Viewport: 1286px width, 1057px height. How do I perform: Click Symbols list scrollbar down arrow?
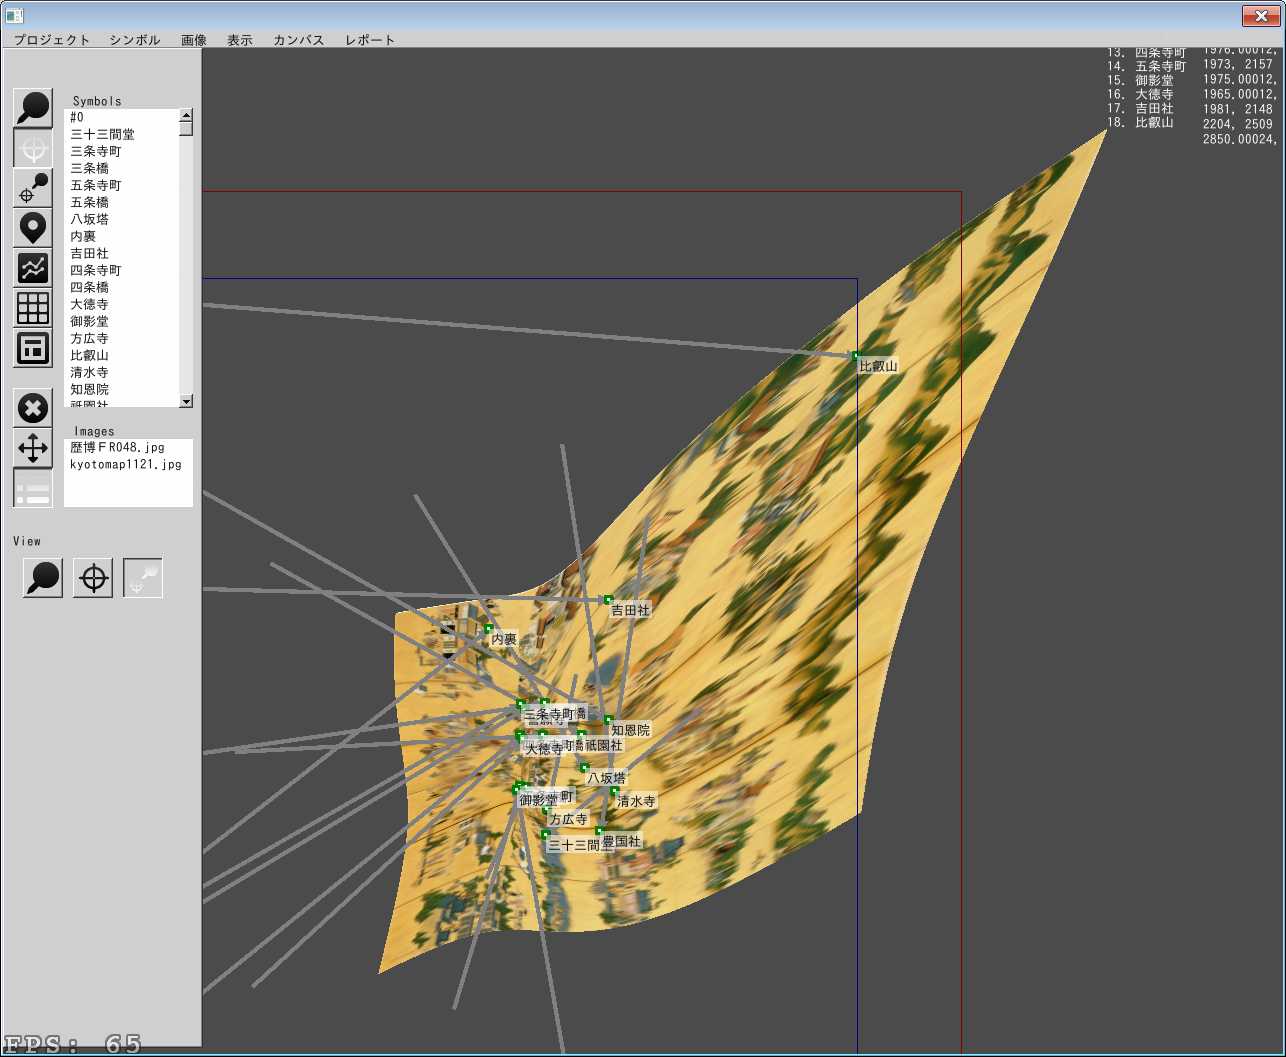[x=186, y=401]
